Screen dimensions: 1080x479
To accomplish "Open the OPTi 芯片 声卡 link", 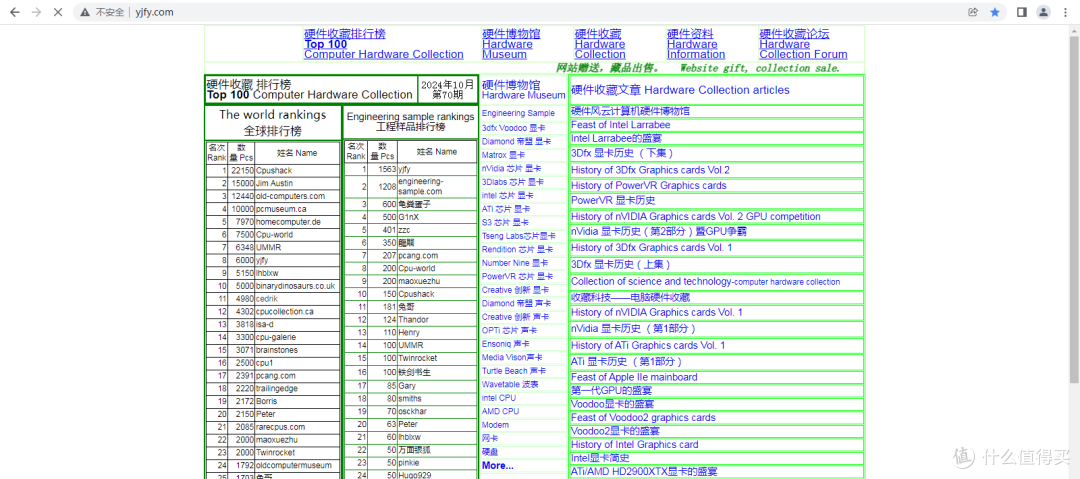I will tap(509, 330).
